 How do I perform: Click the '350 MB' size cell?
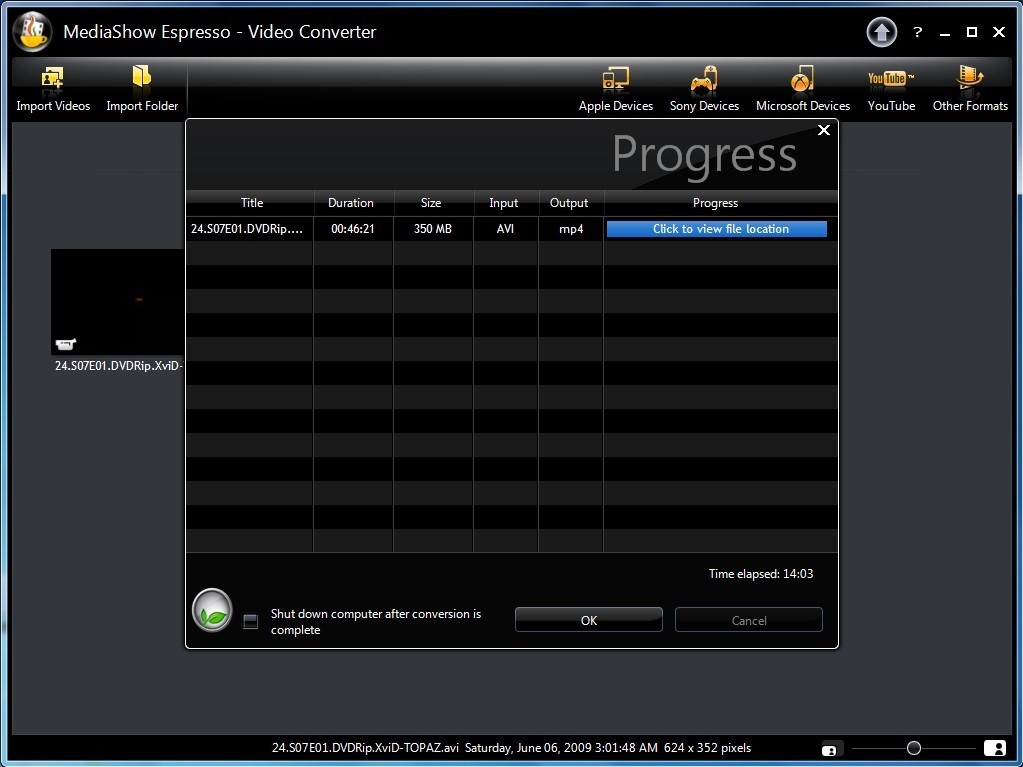coord(433,229)
